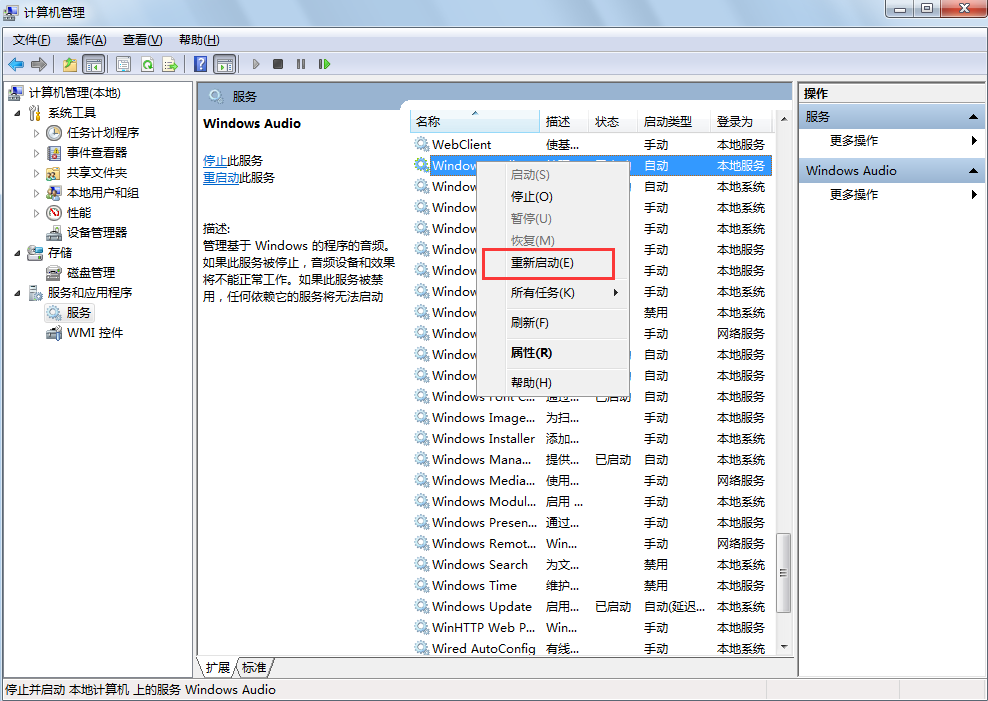Collapse the 系统工具 tree node

pos(18,113)
